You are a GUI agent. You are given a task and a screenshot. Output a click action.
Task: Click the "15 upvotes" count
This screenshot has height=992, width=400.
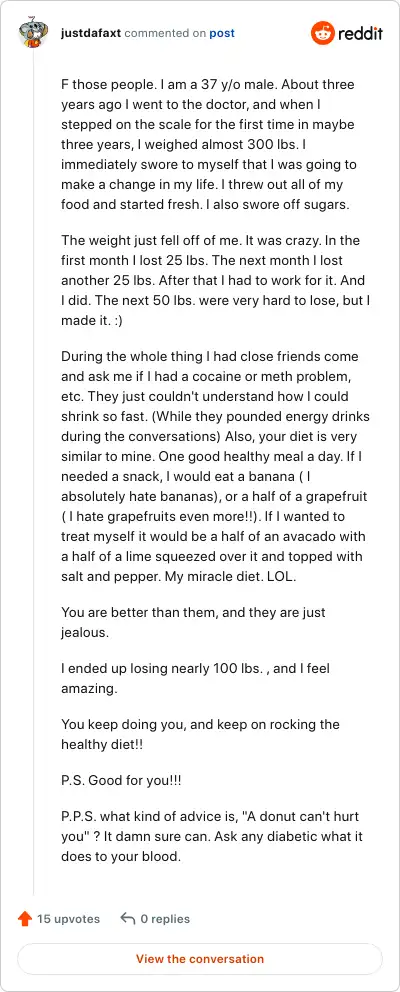coord(68,919)
